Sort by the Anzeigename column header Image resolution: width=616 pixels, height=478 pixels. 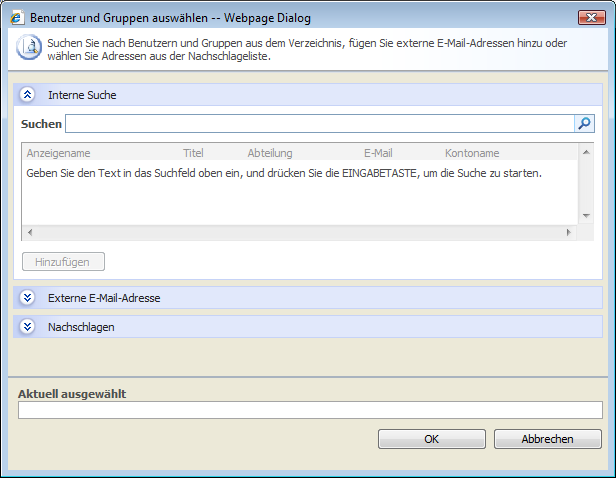point(59,153)
